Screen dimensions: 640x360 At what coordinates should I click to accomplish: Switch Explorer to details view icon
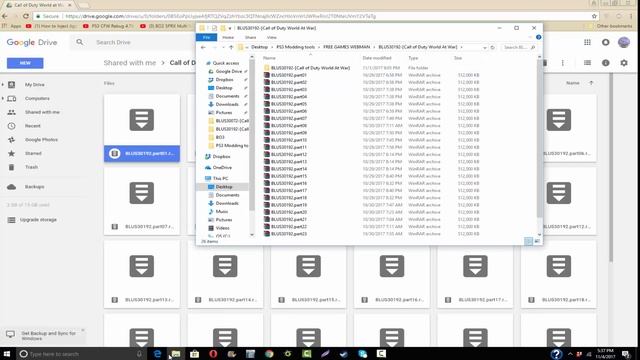[x=529, y=241]
